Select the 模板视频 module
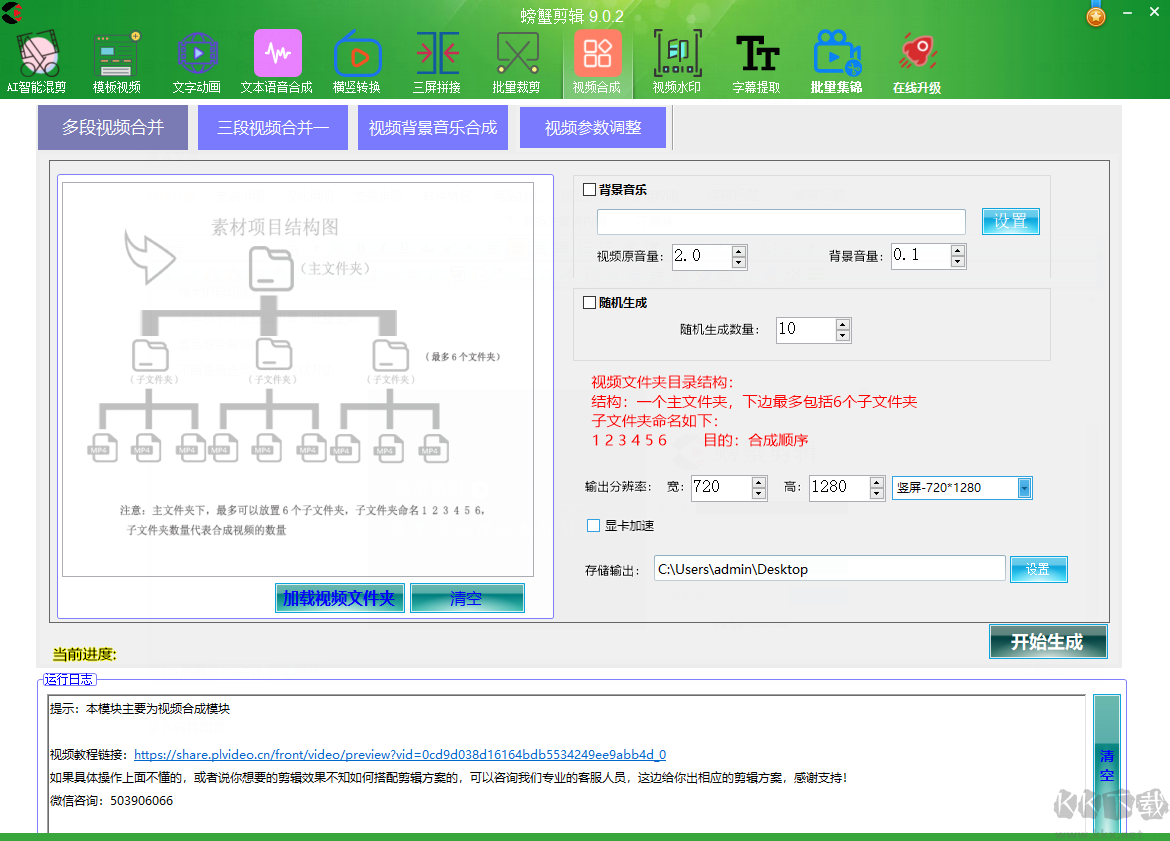 tap(116, 55)
